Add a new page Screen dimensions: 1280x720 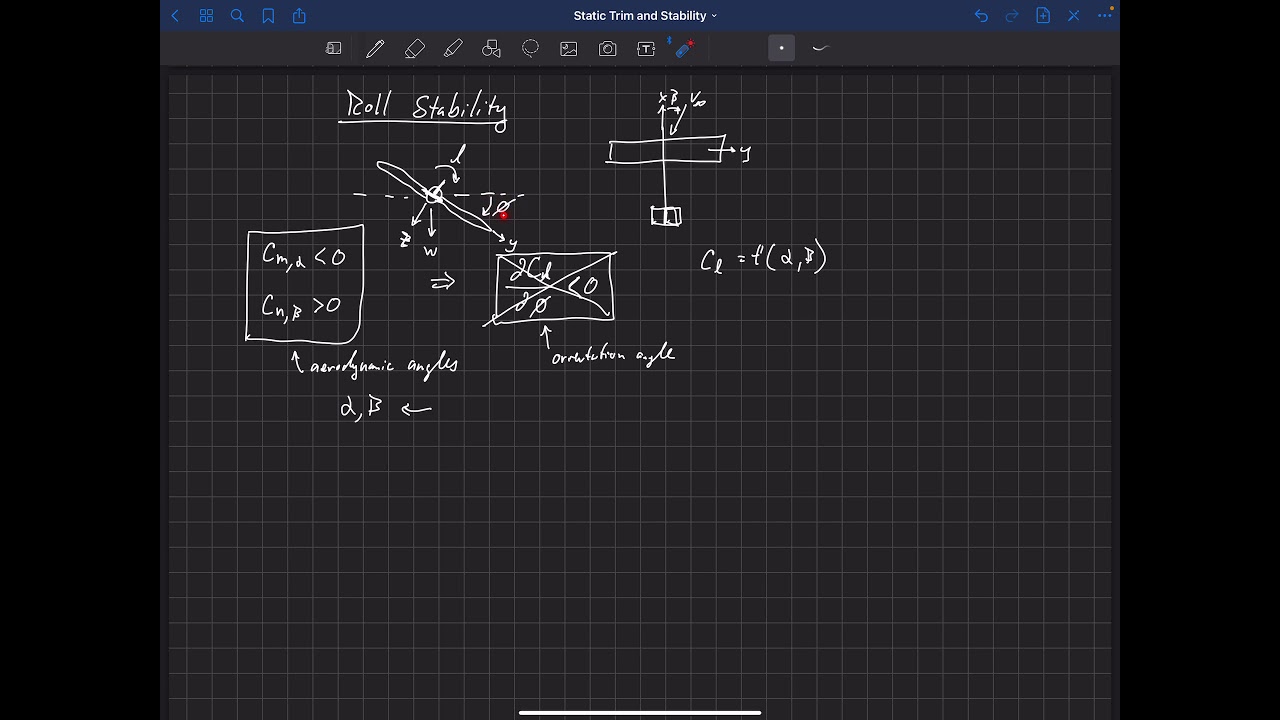tap(1043, 16)
